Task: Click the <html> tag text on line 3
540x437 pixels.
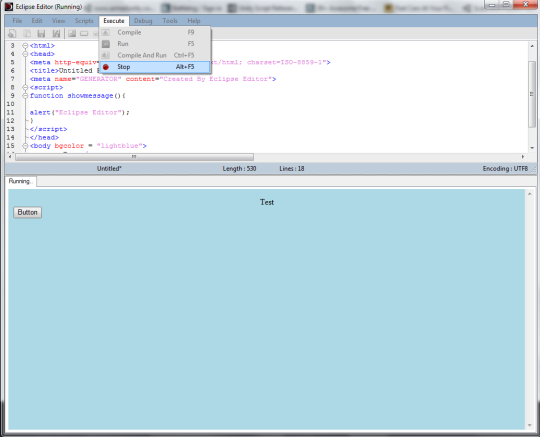Action: (42, 45)
